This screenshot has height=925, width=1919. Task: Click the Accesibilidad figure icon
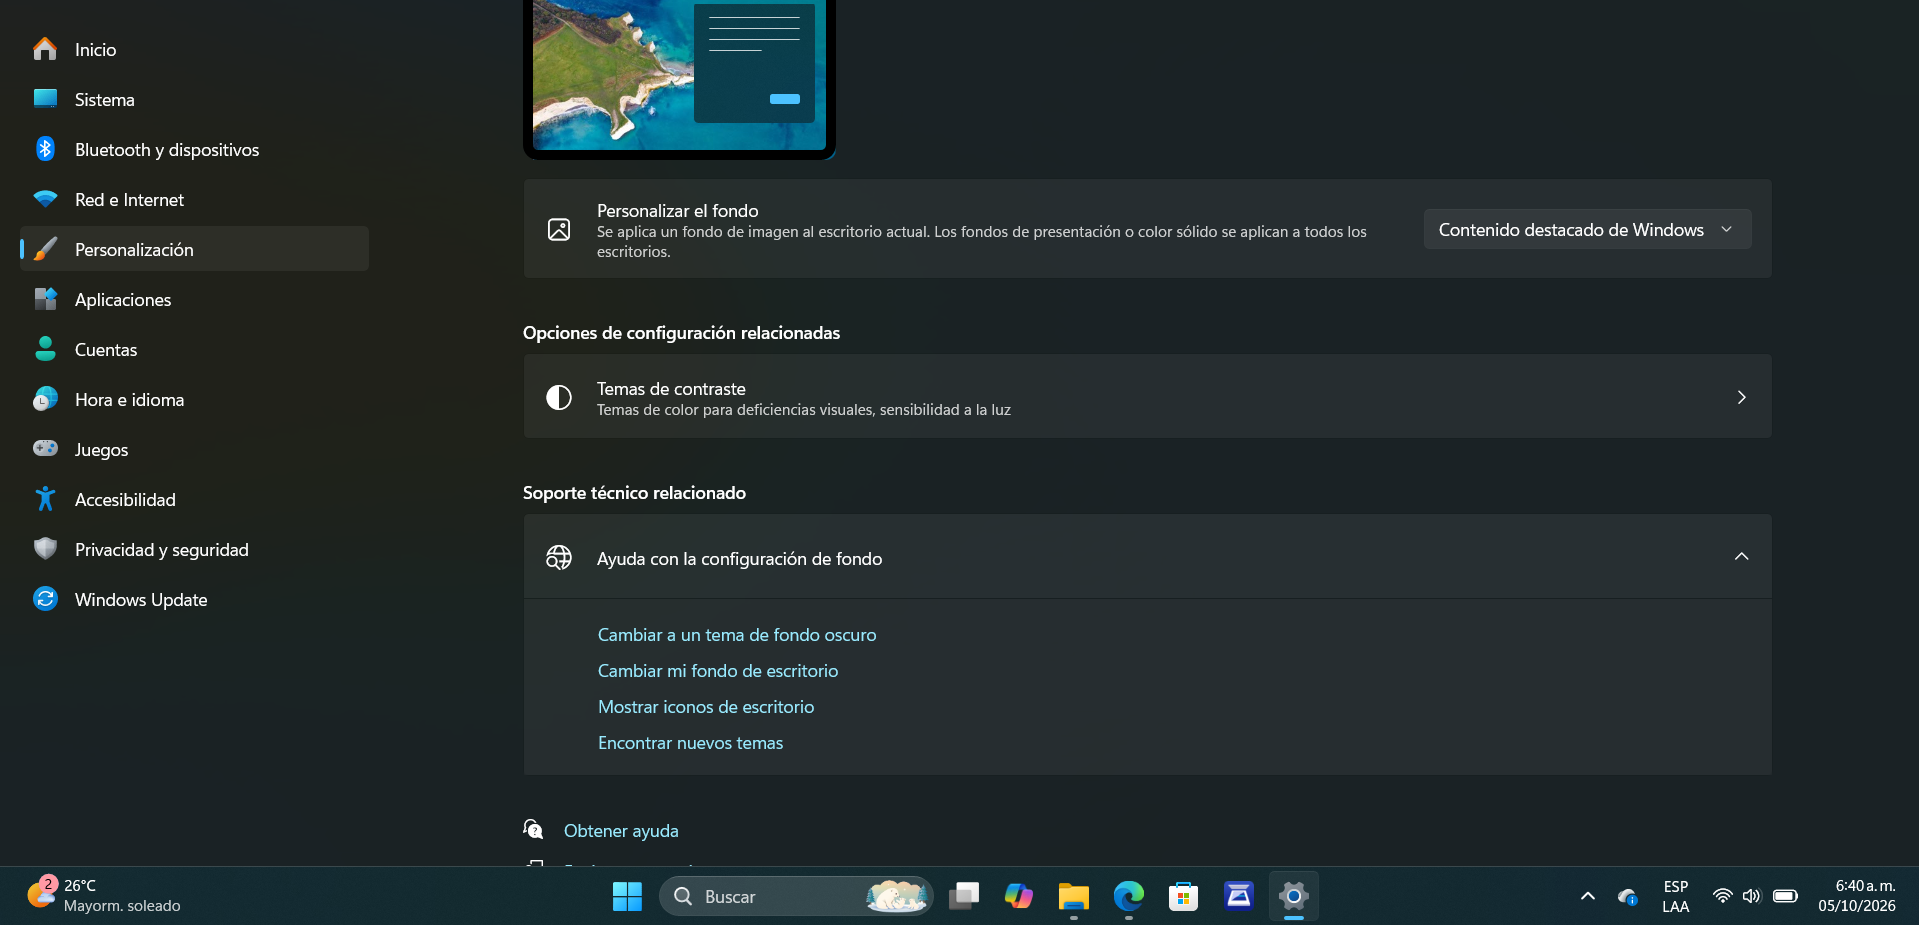(x=45, y=499)
